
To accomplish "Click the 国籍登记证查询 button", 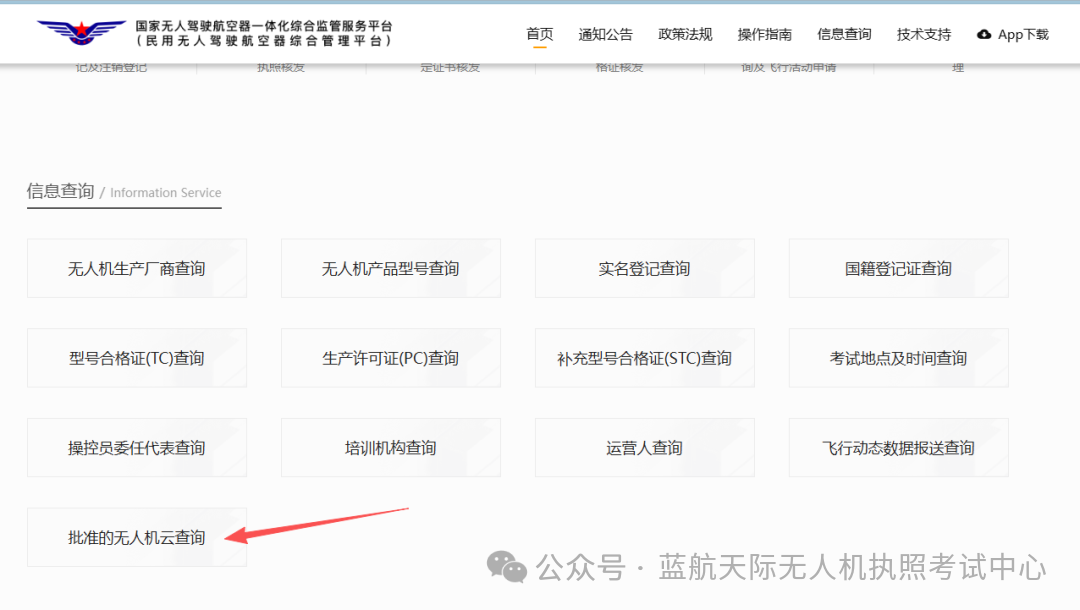I will click(x=899, y=268).
